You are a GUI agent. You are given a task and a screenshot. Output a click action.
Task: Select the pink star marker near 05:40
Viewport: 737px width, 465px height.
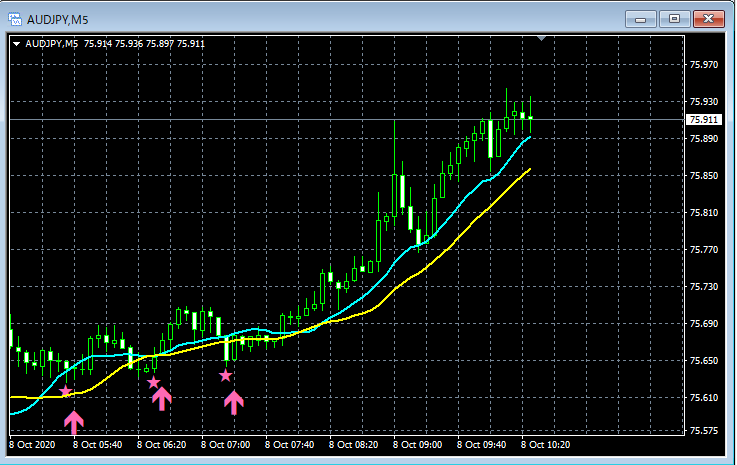tap(65, 391)
